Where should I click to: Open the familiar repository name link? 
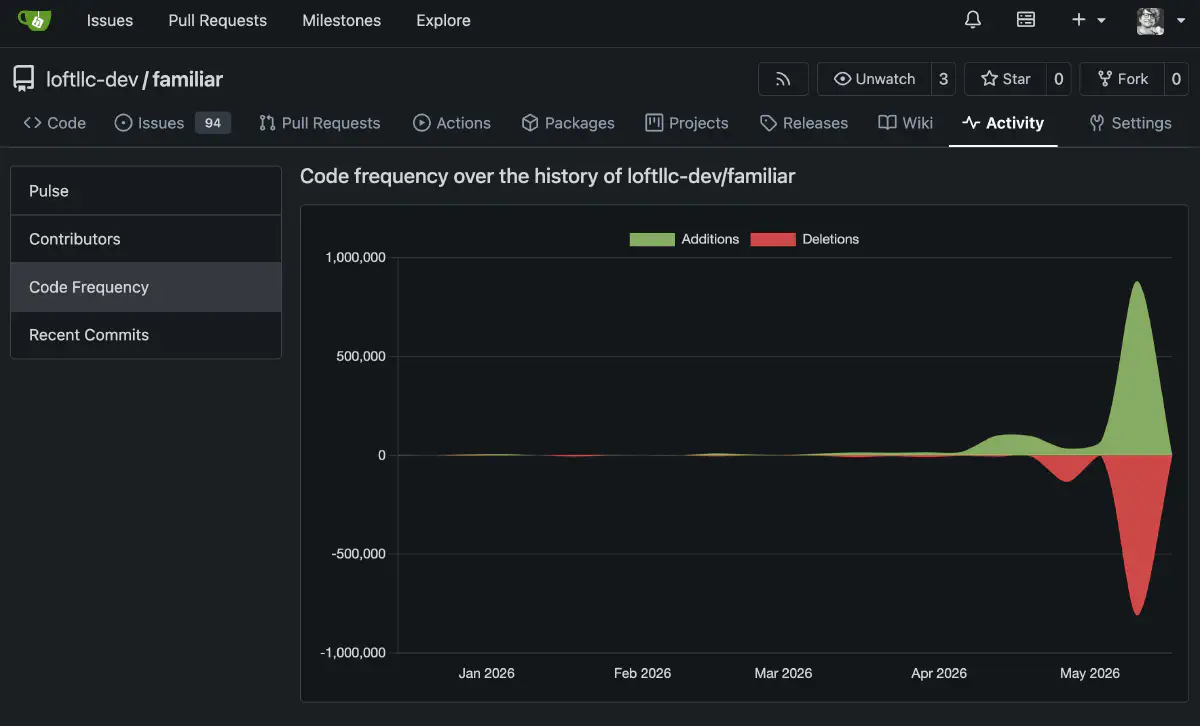click(188, 79)
